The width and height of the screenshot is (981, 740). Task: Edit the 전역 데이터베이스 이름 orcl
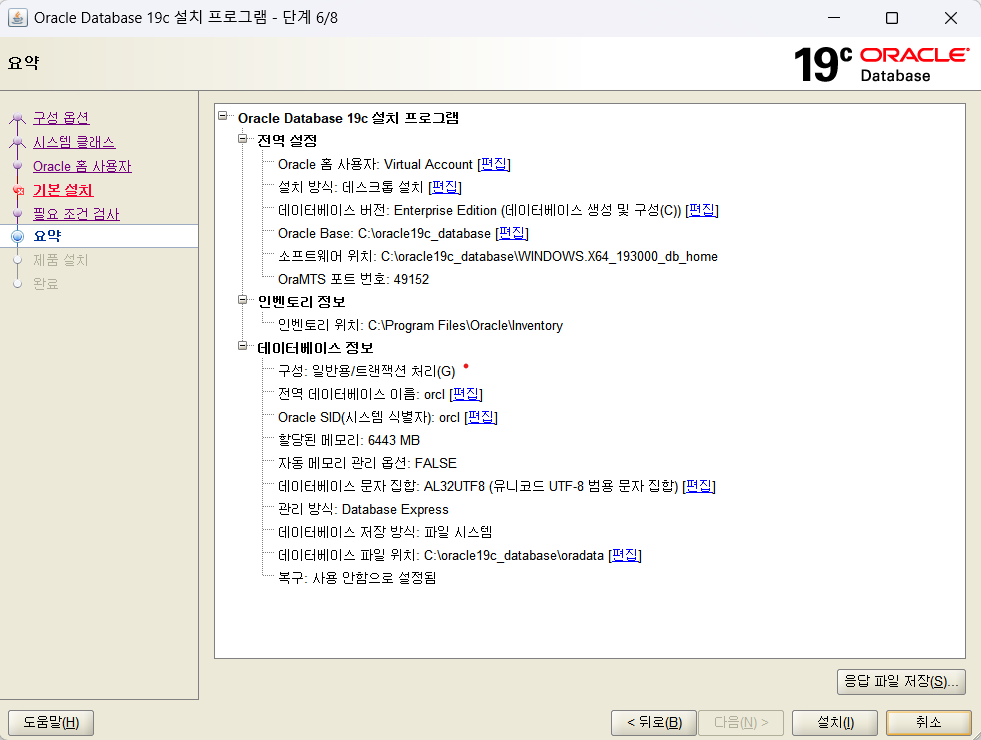click(466, 394)
